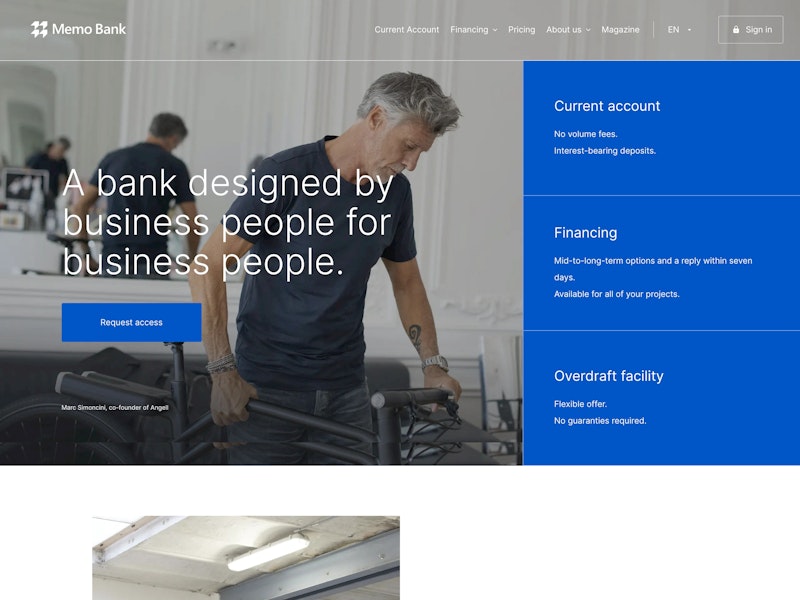Click the EN language label
Image resolution: width=800 pixels, height=600 pixels.
(x=673, y=30)
